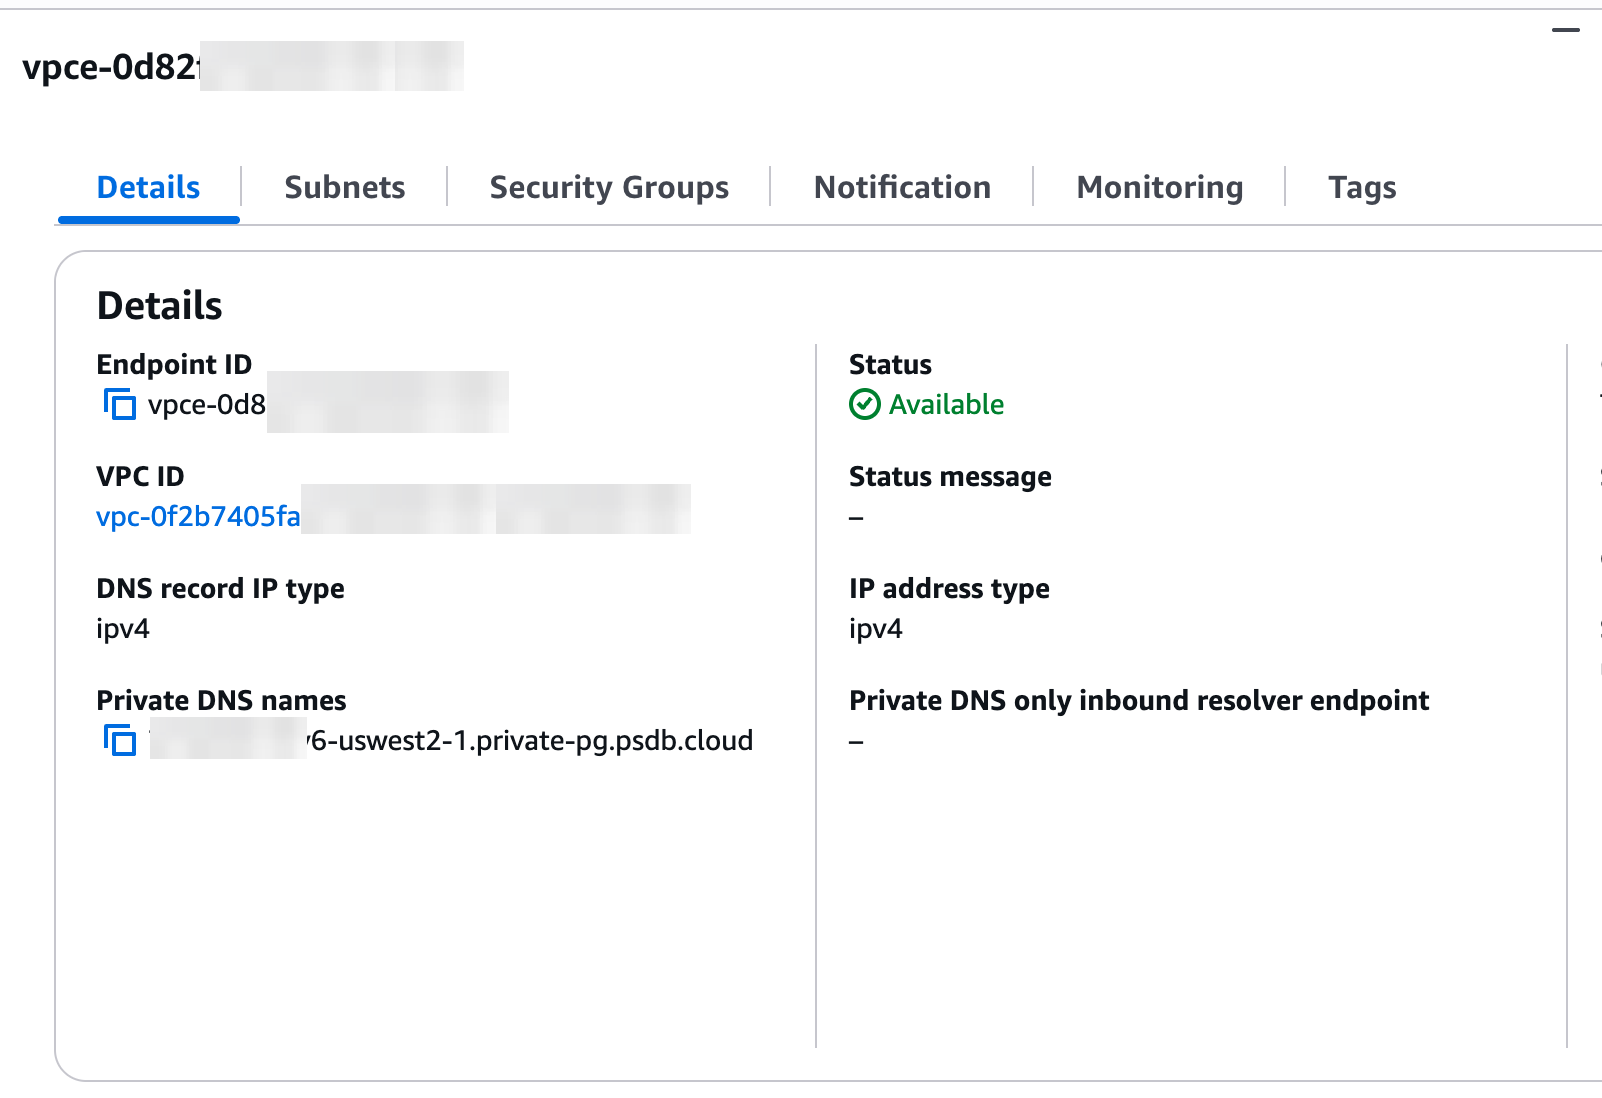Screen dimensions: 1602x1098
Task: Switch to the Subnets tab
Action: point(344,187)
